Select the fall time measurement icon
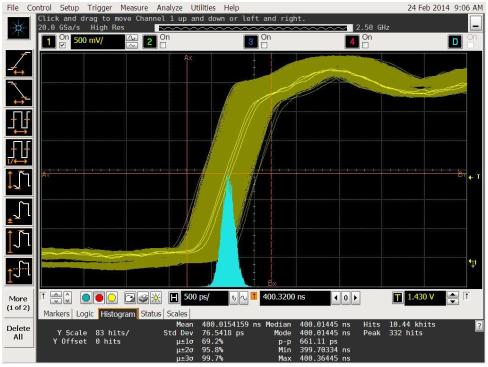The width and height of the screenshot is (488, 367). pyautogui.click(x=19, y=93)
